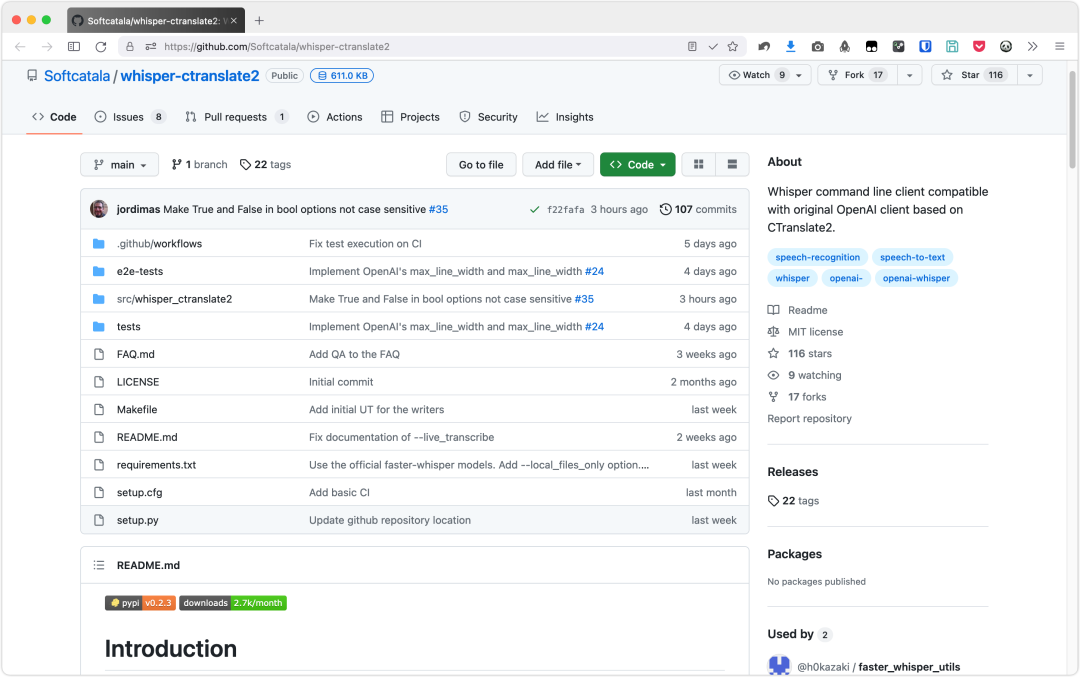
Task: Open the src/whisper_ctranslate2 folder
Action: (174, 299)
